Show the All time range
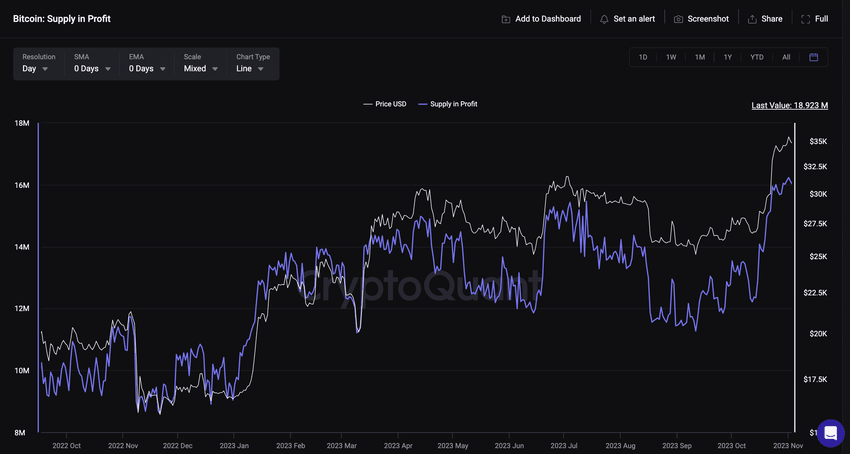Screen dimensions: 850x454 786,57
